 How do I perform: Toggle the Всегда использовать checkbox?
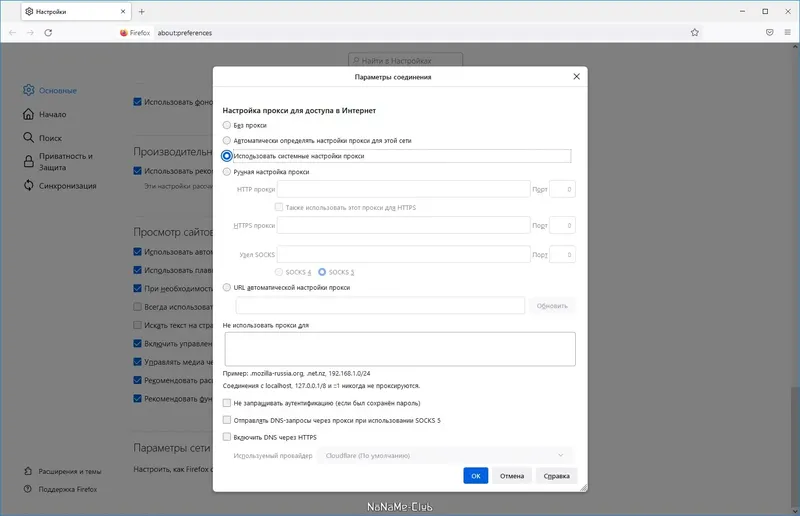[x=137, y=307]
